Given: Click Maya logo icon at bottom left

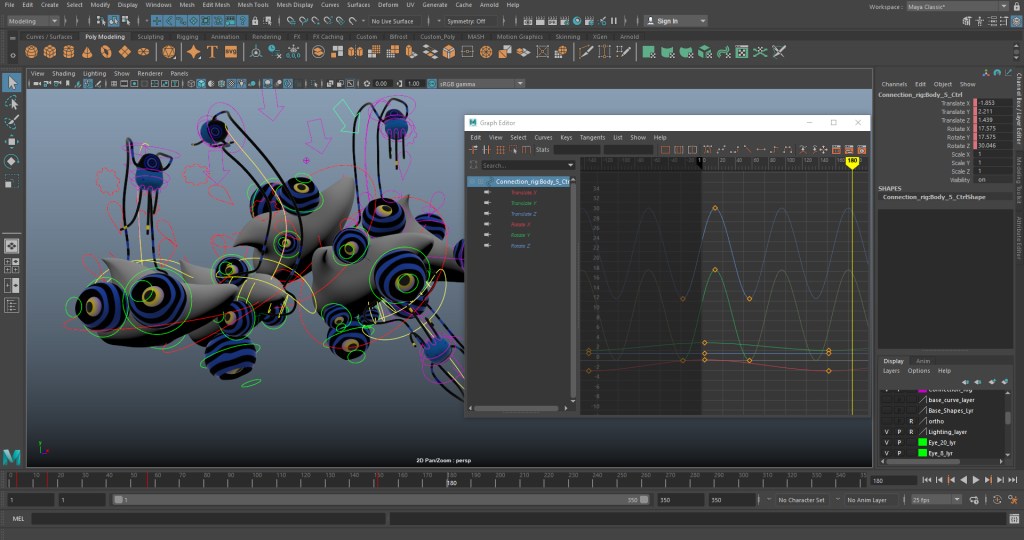Looking at the screenshot, I should (x=13, y=456).
